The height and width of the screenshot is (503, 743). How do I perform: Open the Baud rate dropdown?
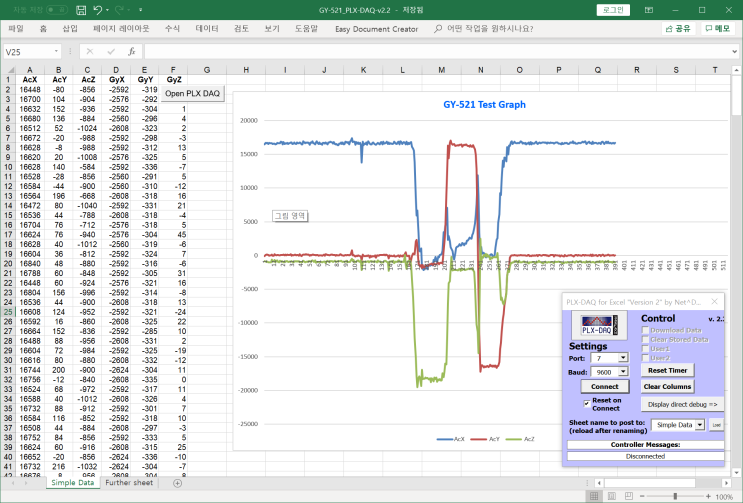click(x=622, y=371)
